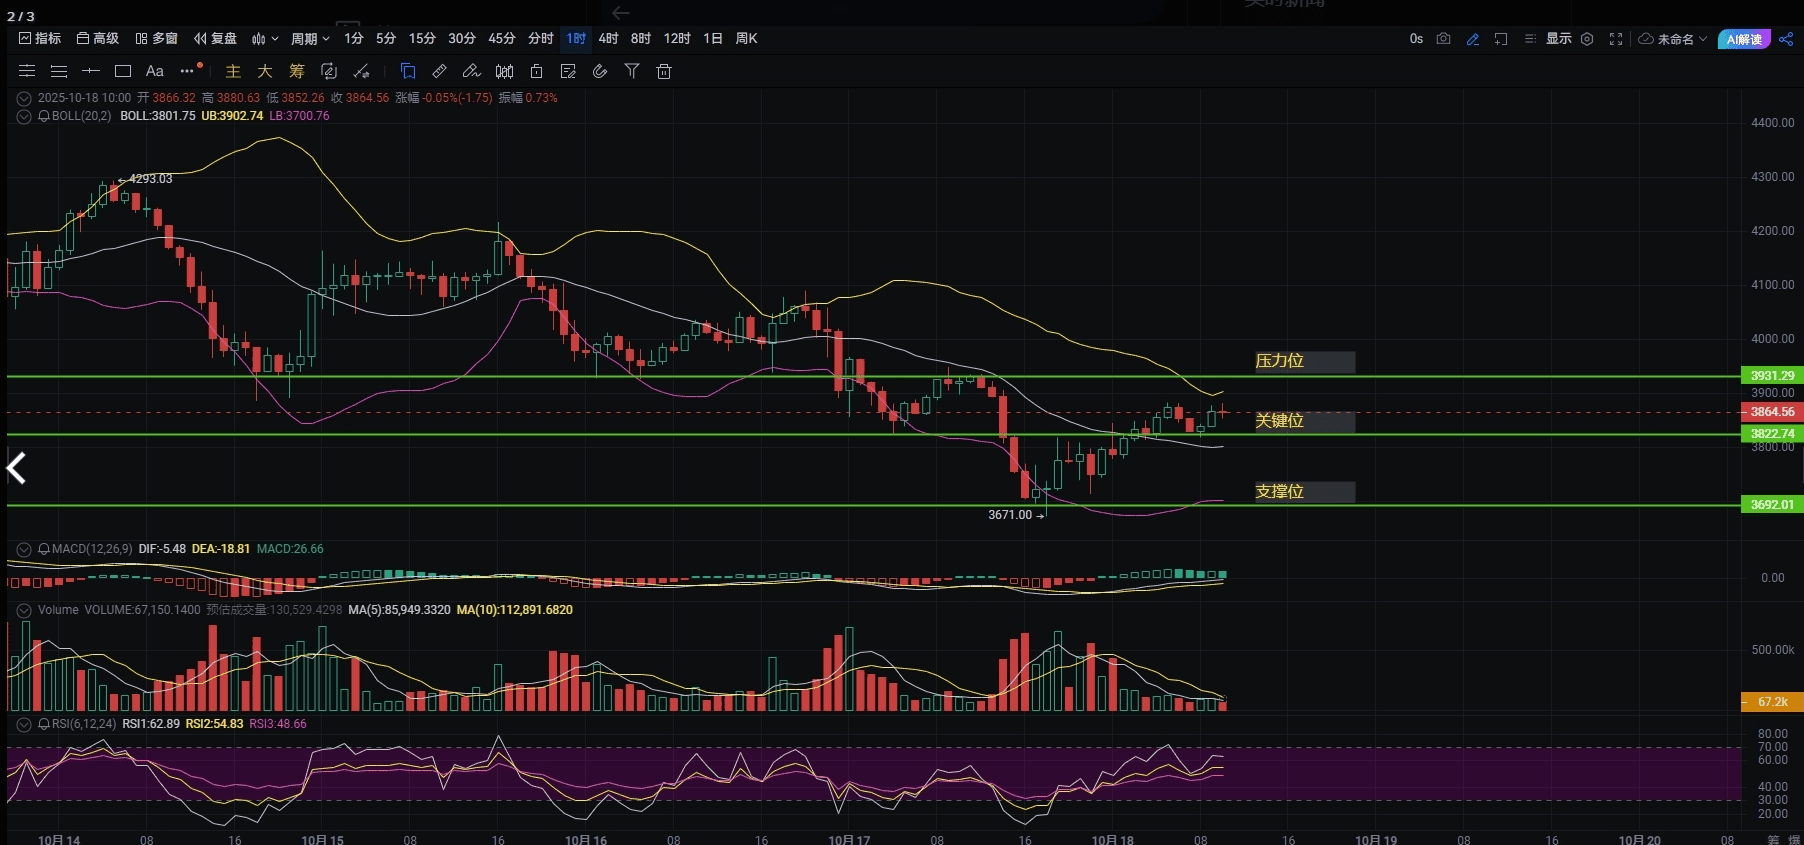
Task: Select the line segment drawing tool
Action: click(x=91, y=71)
